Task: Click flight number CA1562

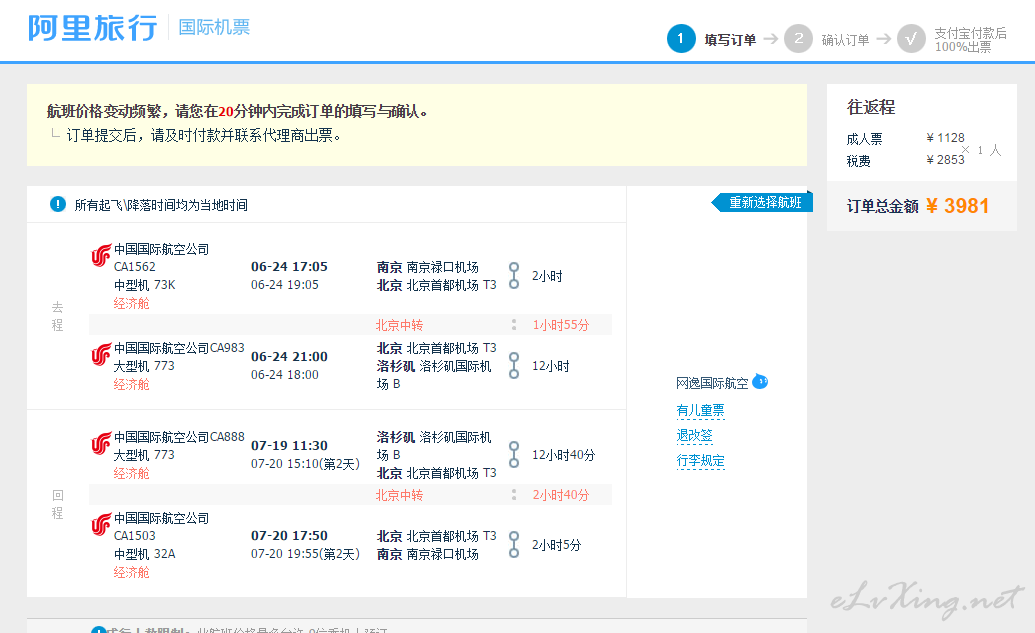Action: [135, 267]
